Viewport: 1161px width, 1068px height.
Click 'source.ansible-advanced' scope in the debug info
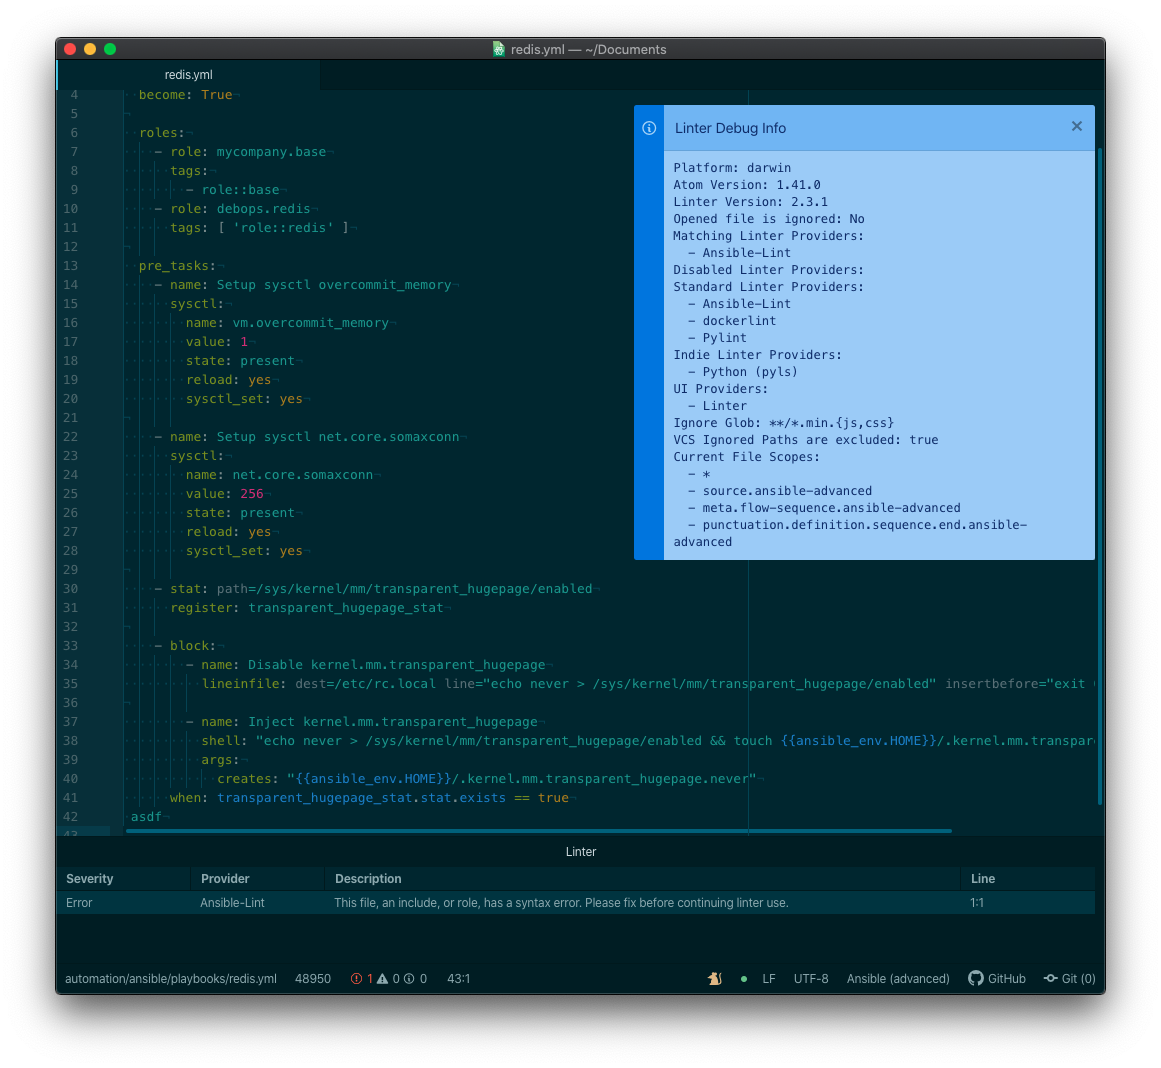click(x=787, y=490)
